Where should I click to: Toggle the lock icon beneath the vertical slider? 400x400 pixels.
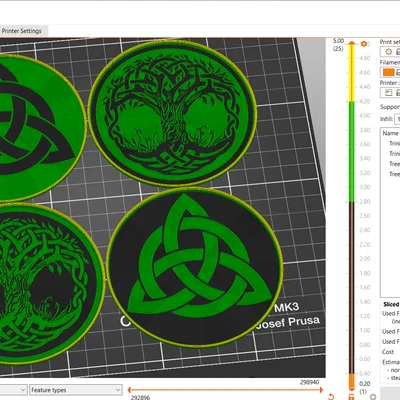351,397
